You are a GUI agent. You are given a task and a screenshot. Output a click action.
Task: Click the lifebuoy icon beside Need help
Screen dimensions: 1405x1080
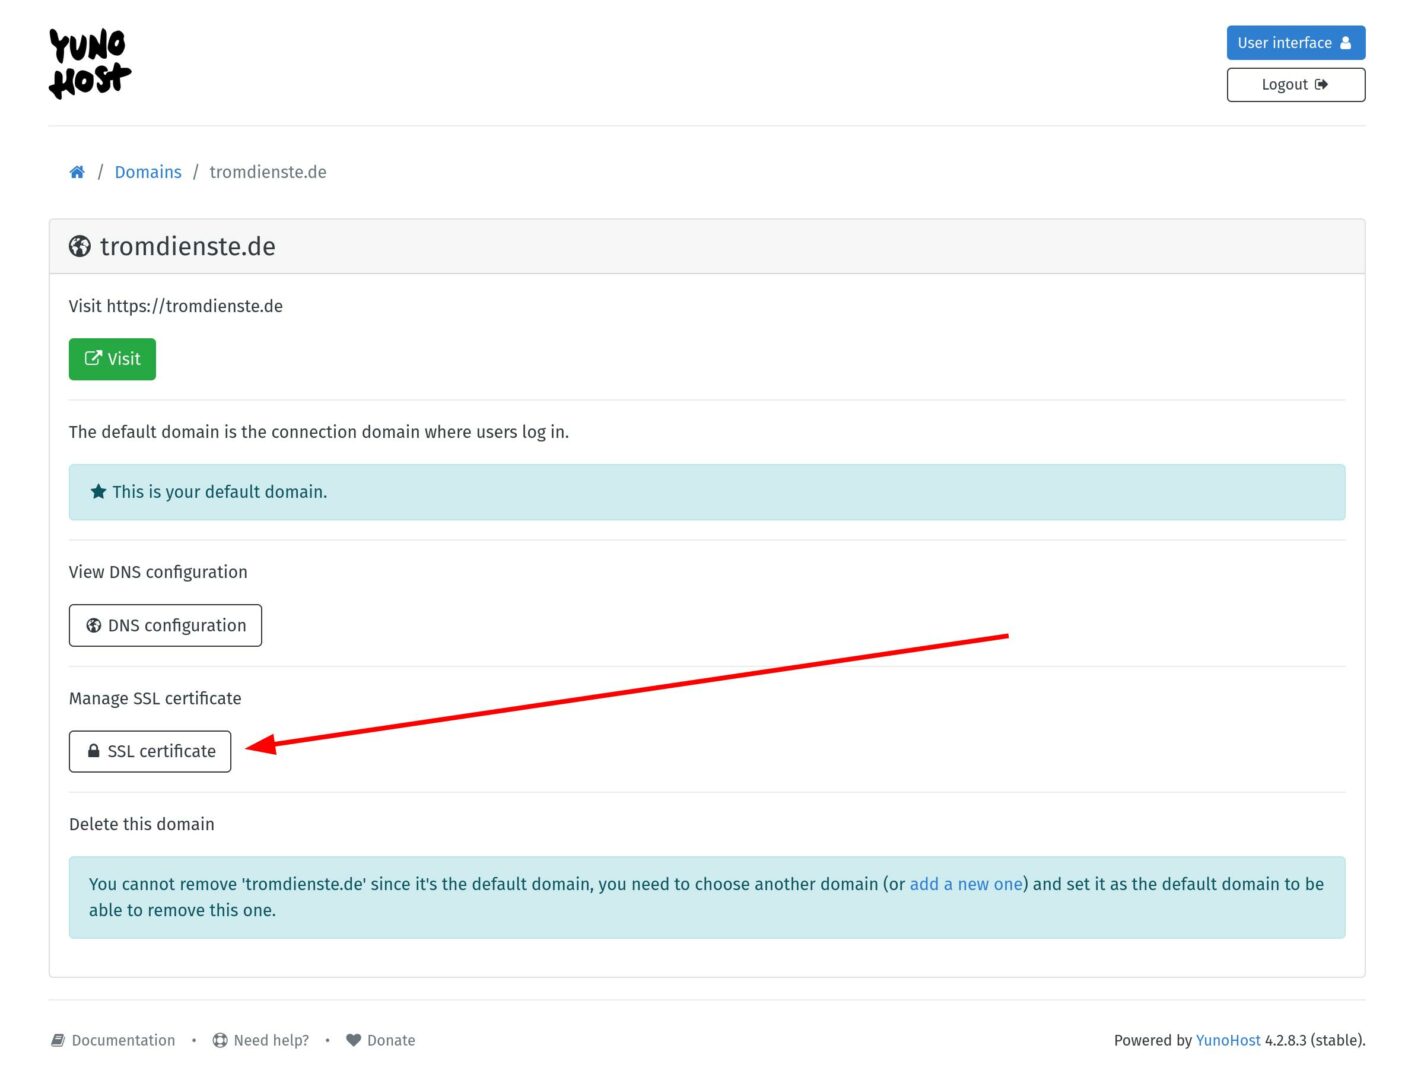click(x=220, y=1040)
